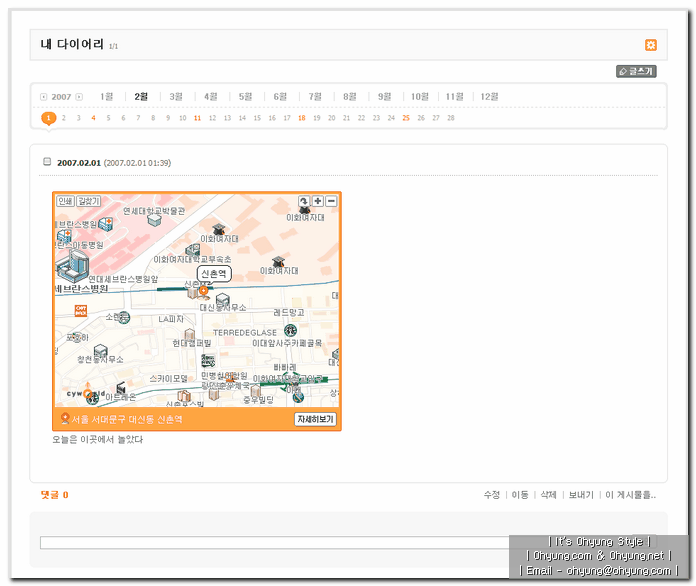Open diary settings gear icon

(x=651, y=45)
